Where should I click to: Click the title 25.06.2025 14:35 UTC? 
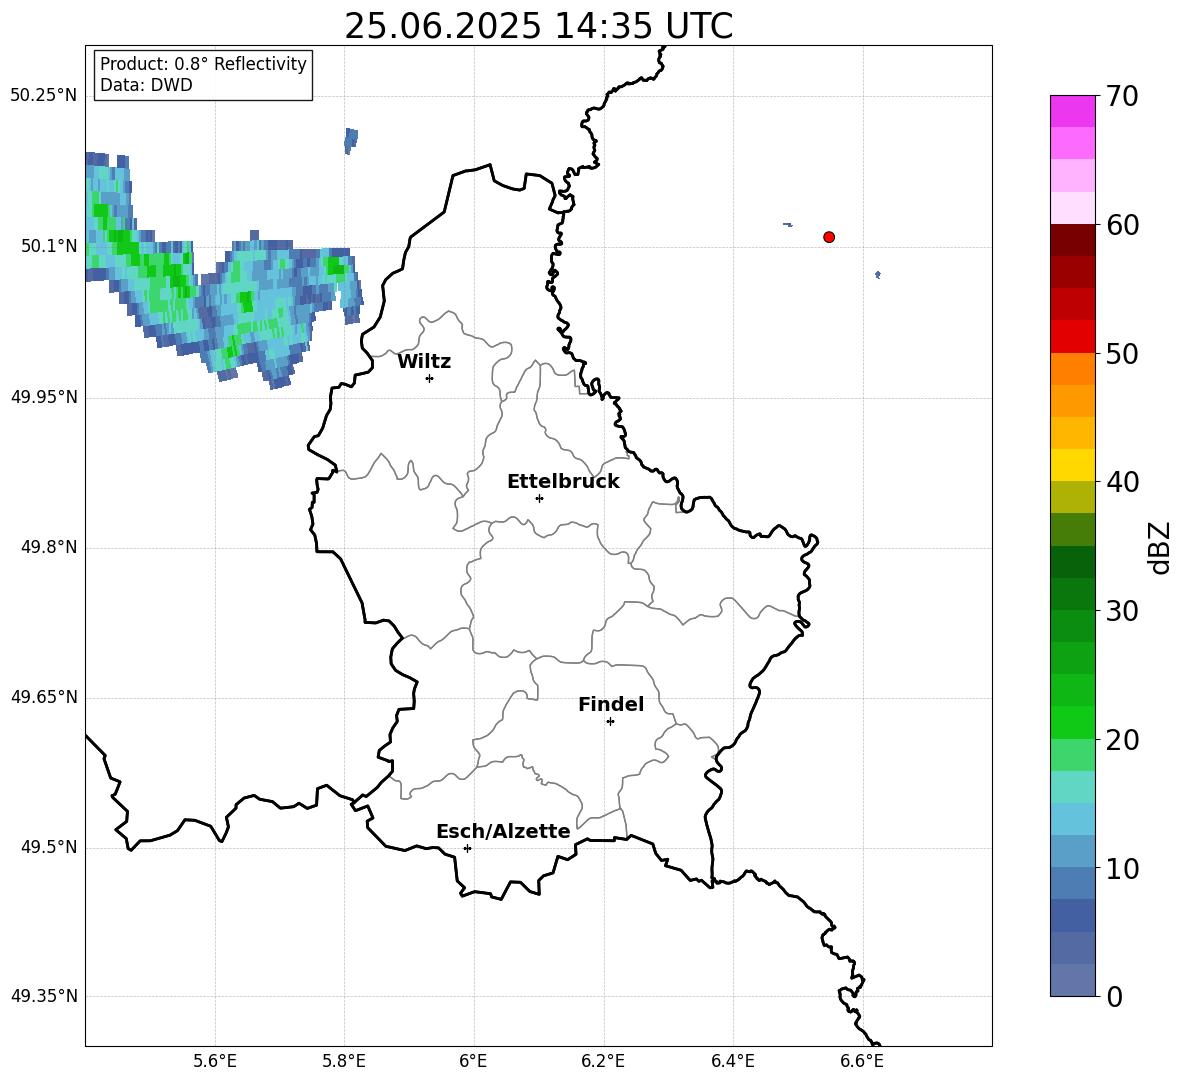pyautogui.click(x=538, y=26)
